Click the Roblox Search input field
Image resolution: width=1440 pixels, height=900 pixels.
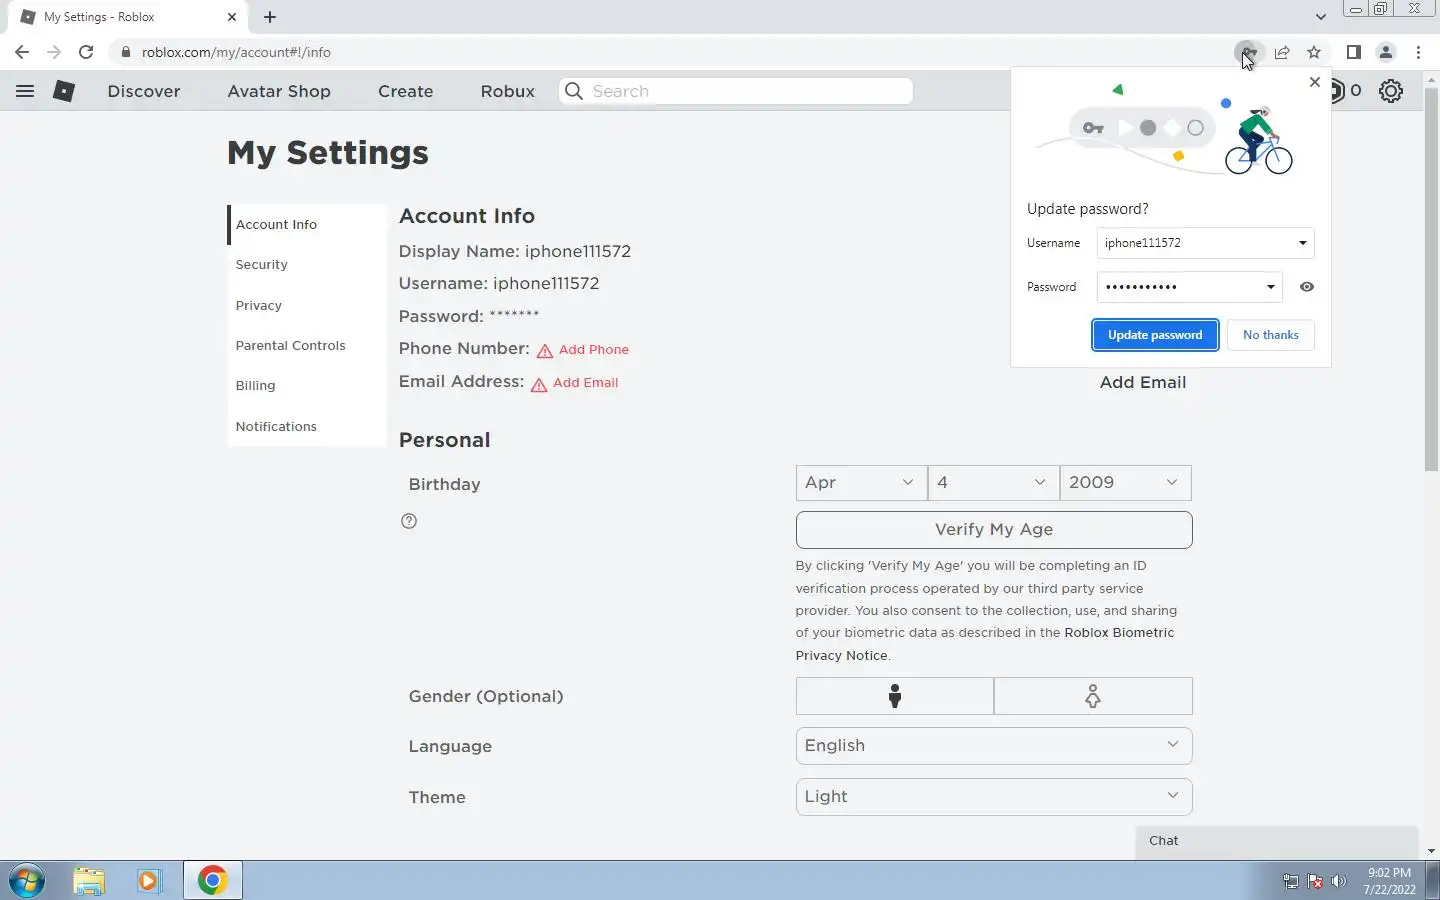click(736, 91)
